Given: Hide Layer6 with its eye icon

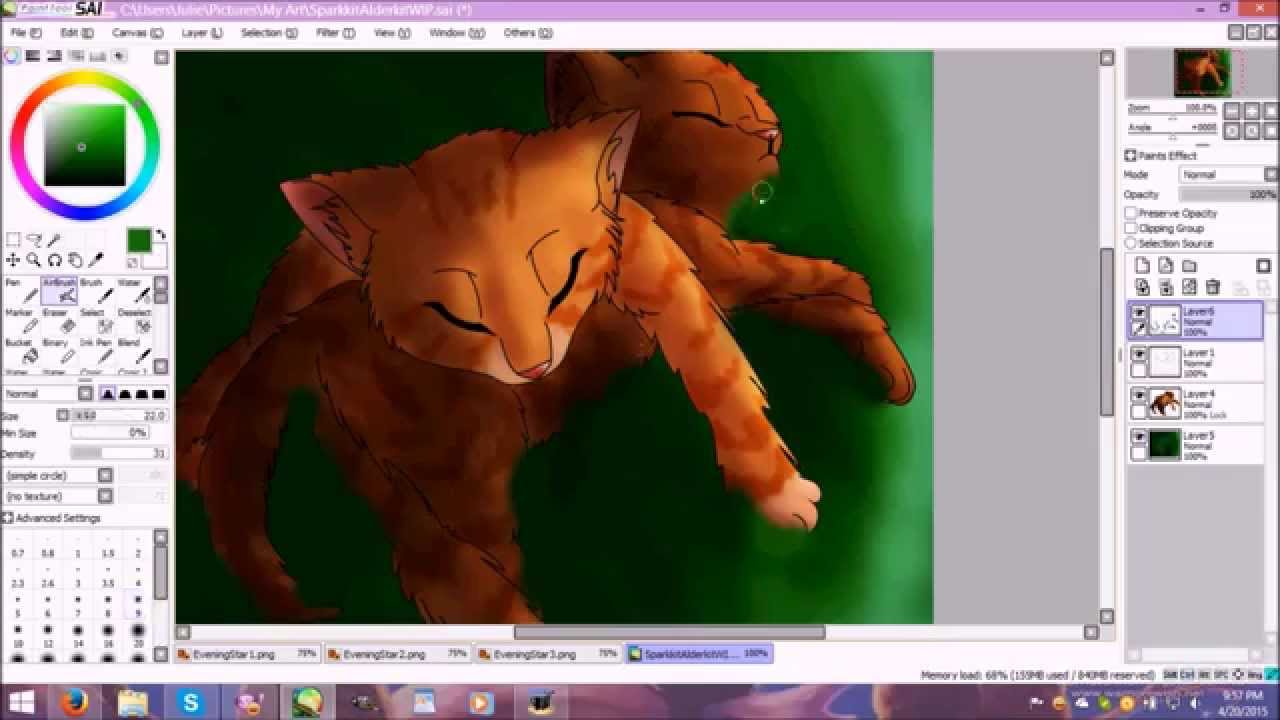Looking at the screenshot, I should (1139, 313).
